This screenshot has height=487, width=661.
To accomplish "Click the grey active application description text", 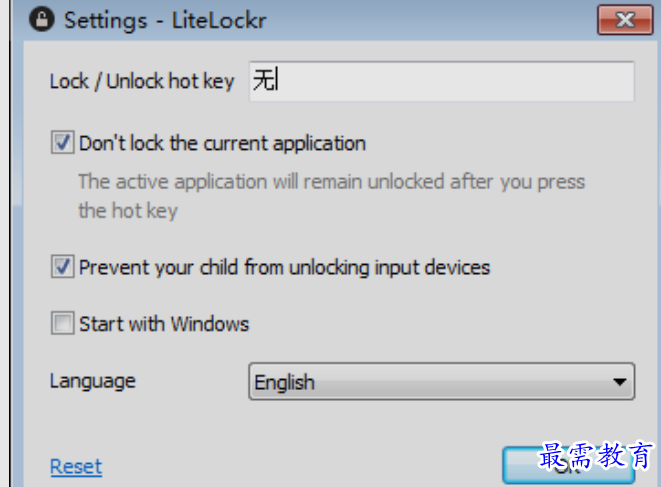I will click(332, 196).
